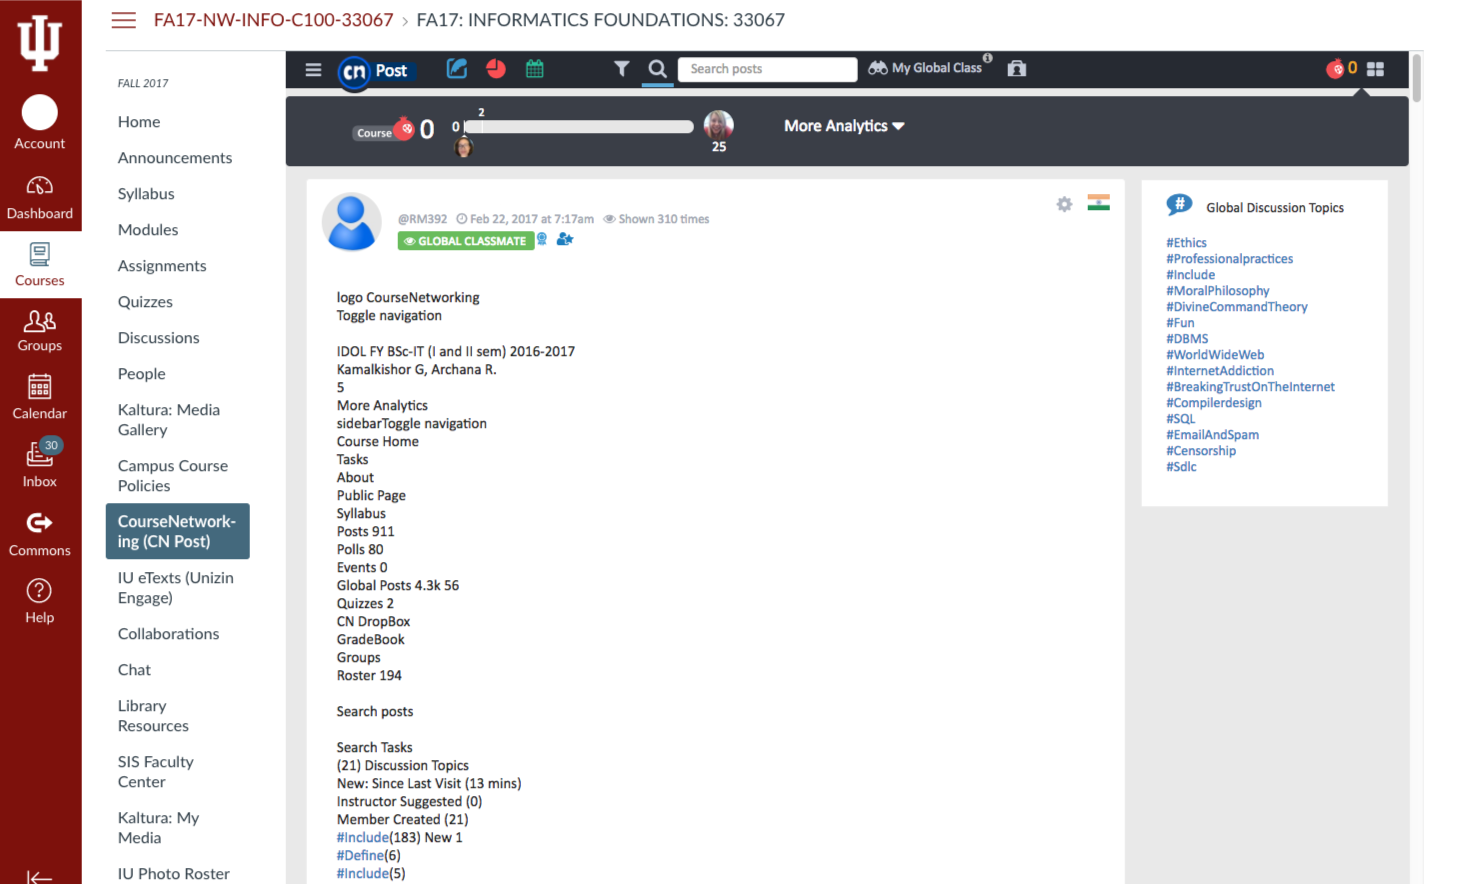Click the add colleague icon
1471x884 pixels.
(565, 239)
